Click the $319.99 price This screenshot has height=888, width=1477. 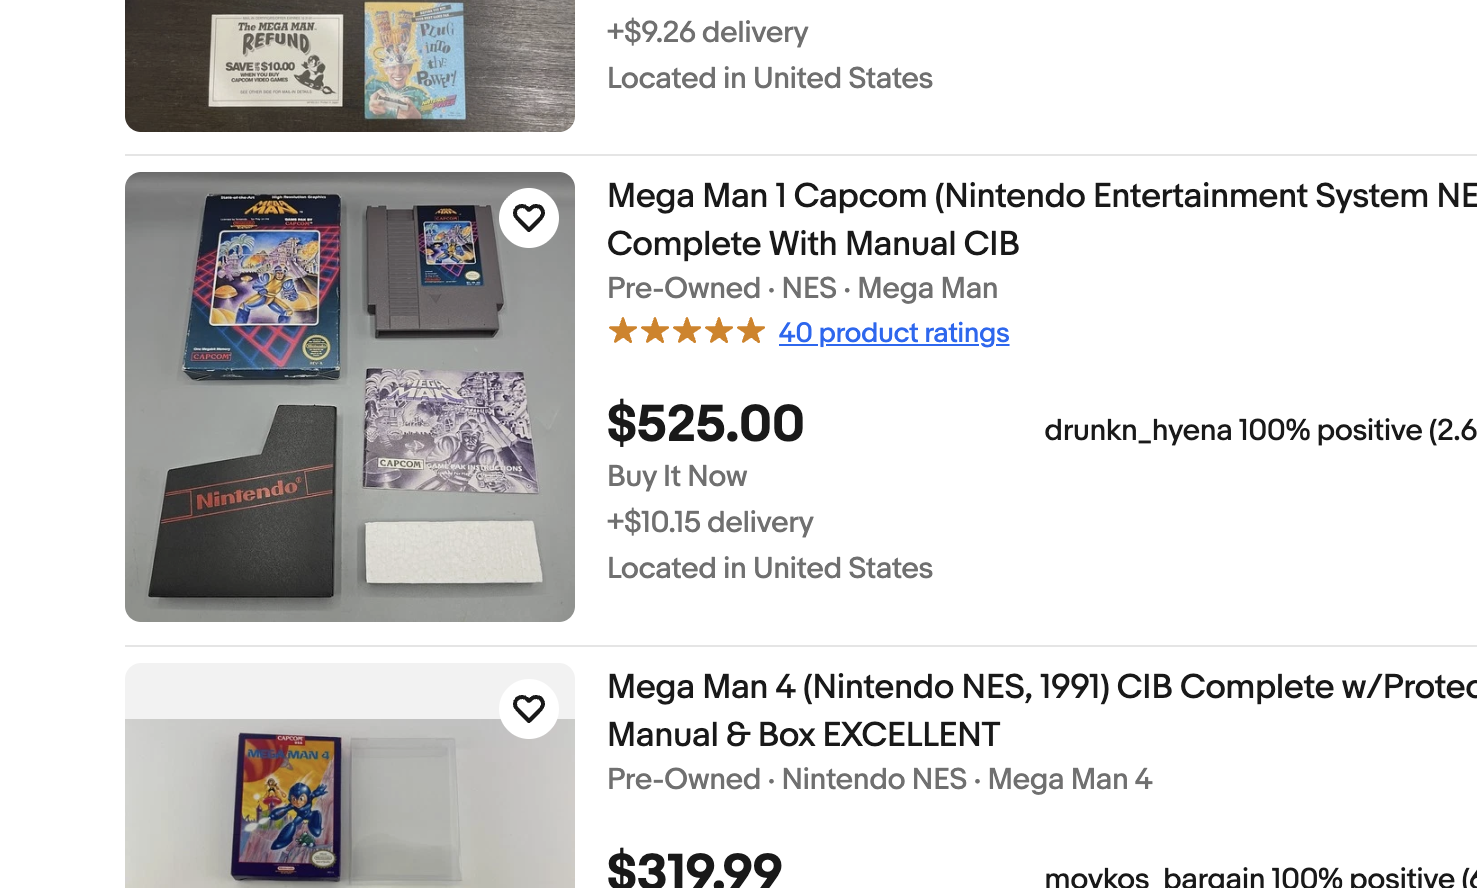(x=694, y=868)
